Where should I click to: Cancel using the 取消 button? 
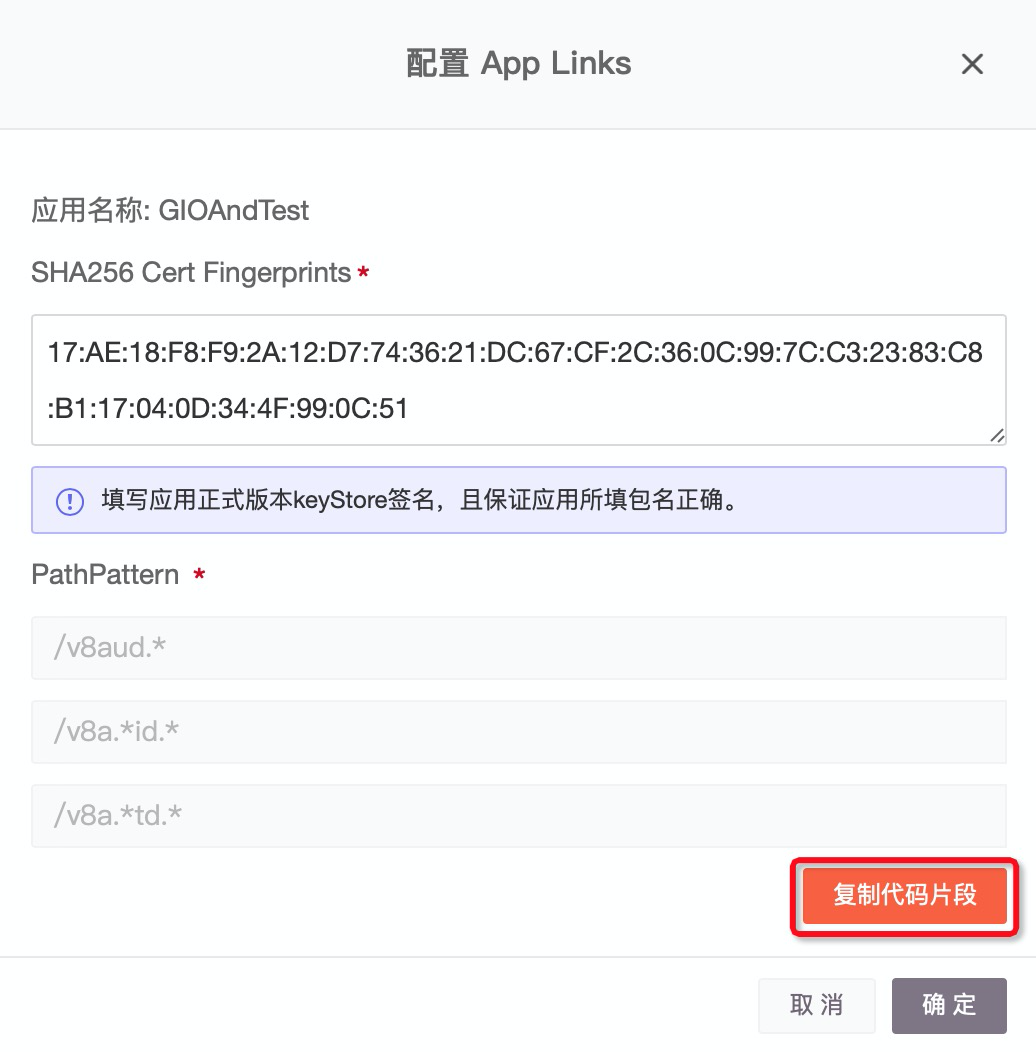(x=817, y=1005)
